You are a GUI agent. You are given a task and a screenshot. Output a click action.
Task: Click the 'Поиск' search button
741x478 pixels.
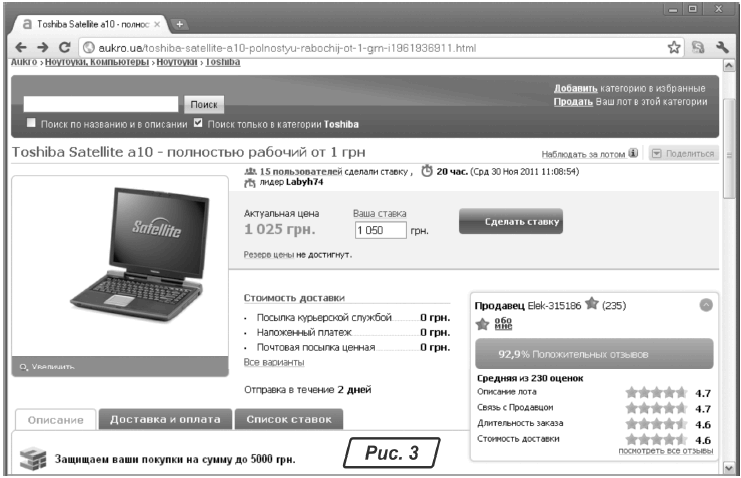point(204,104)
